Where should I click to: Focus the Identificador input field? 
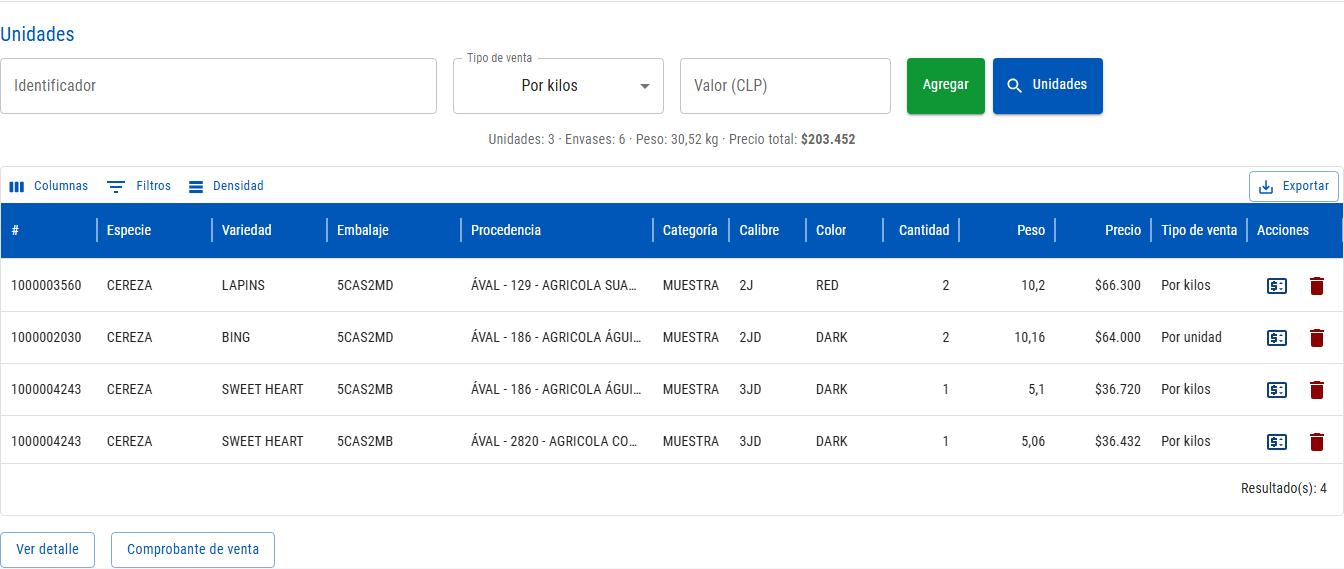tap(218, 86)
